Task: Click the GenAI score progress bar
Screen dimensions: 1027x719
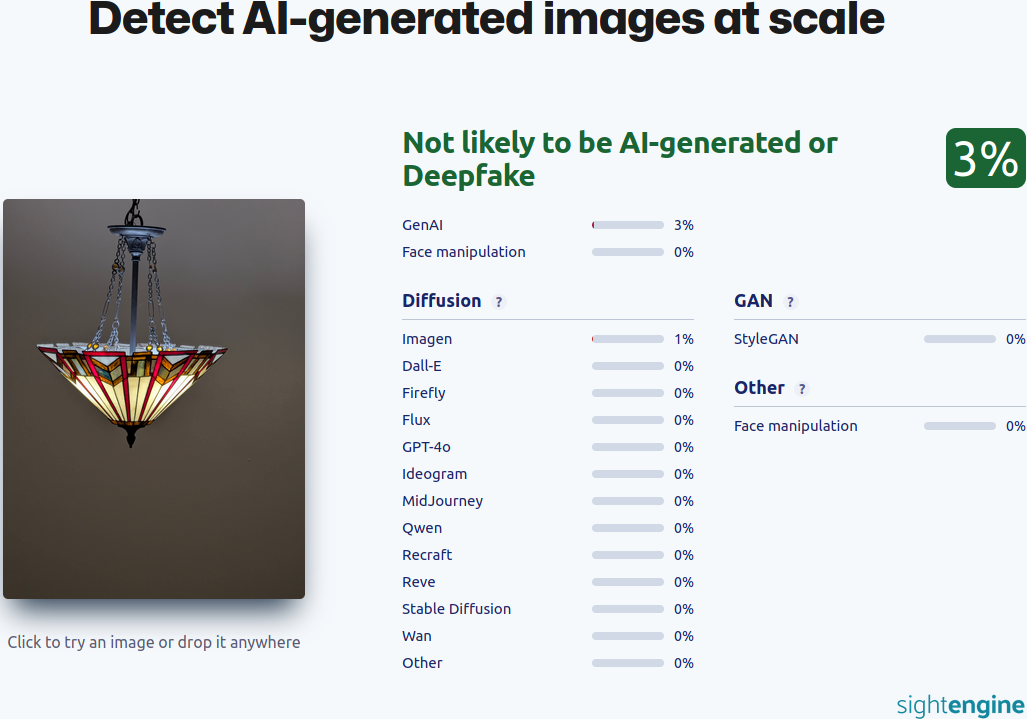Action: click(x=628, y=225)
